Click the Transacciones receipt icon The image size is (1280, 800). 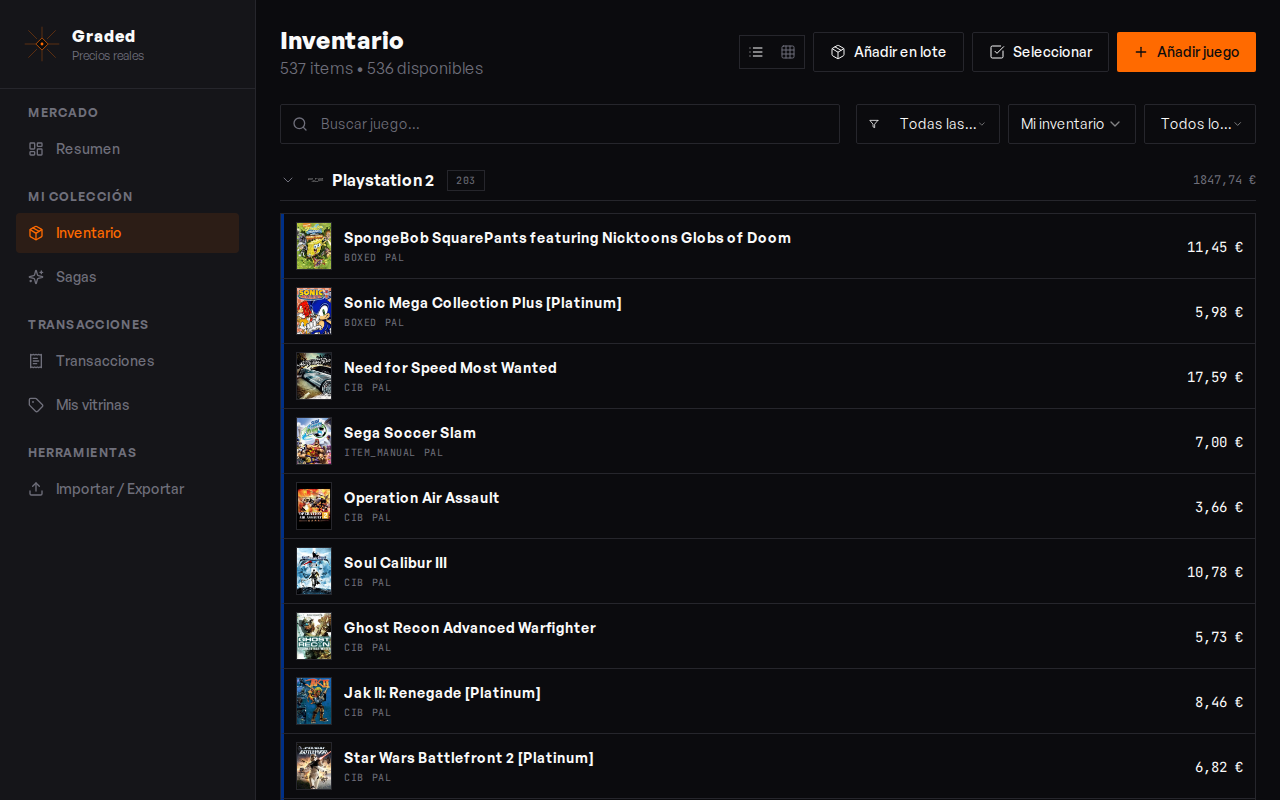click(36, 361)
